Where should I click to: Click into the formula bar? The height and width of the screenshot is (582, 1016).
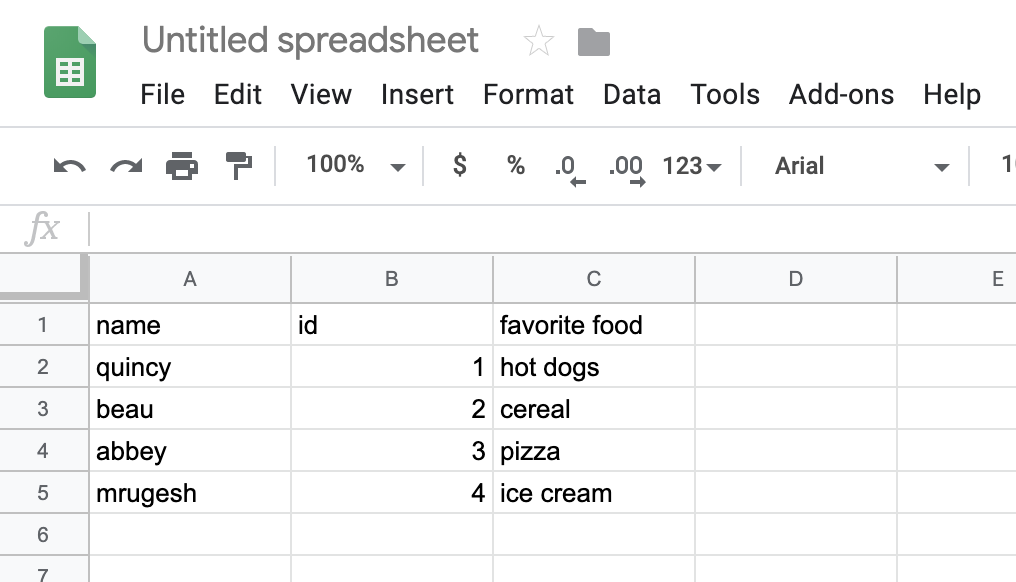(x=550, y=229)
